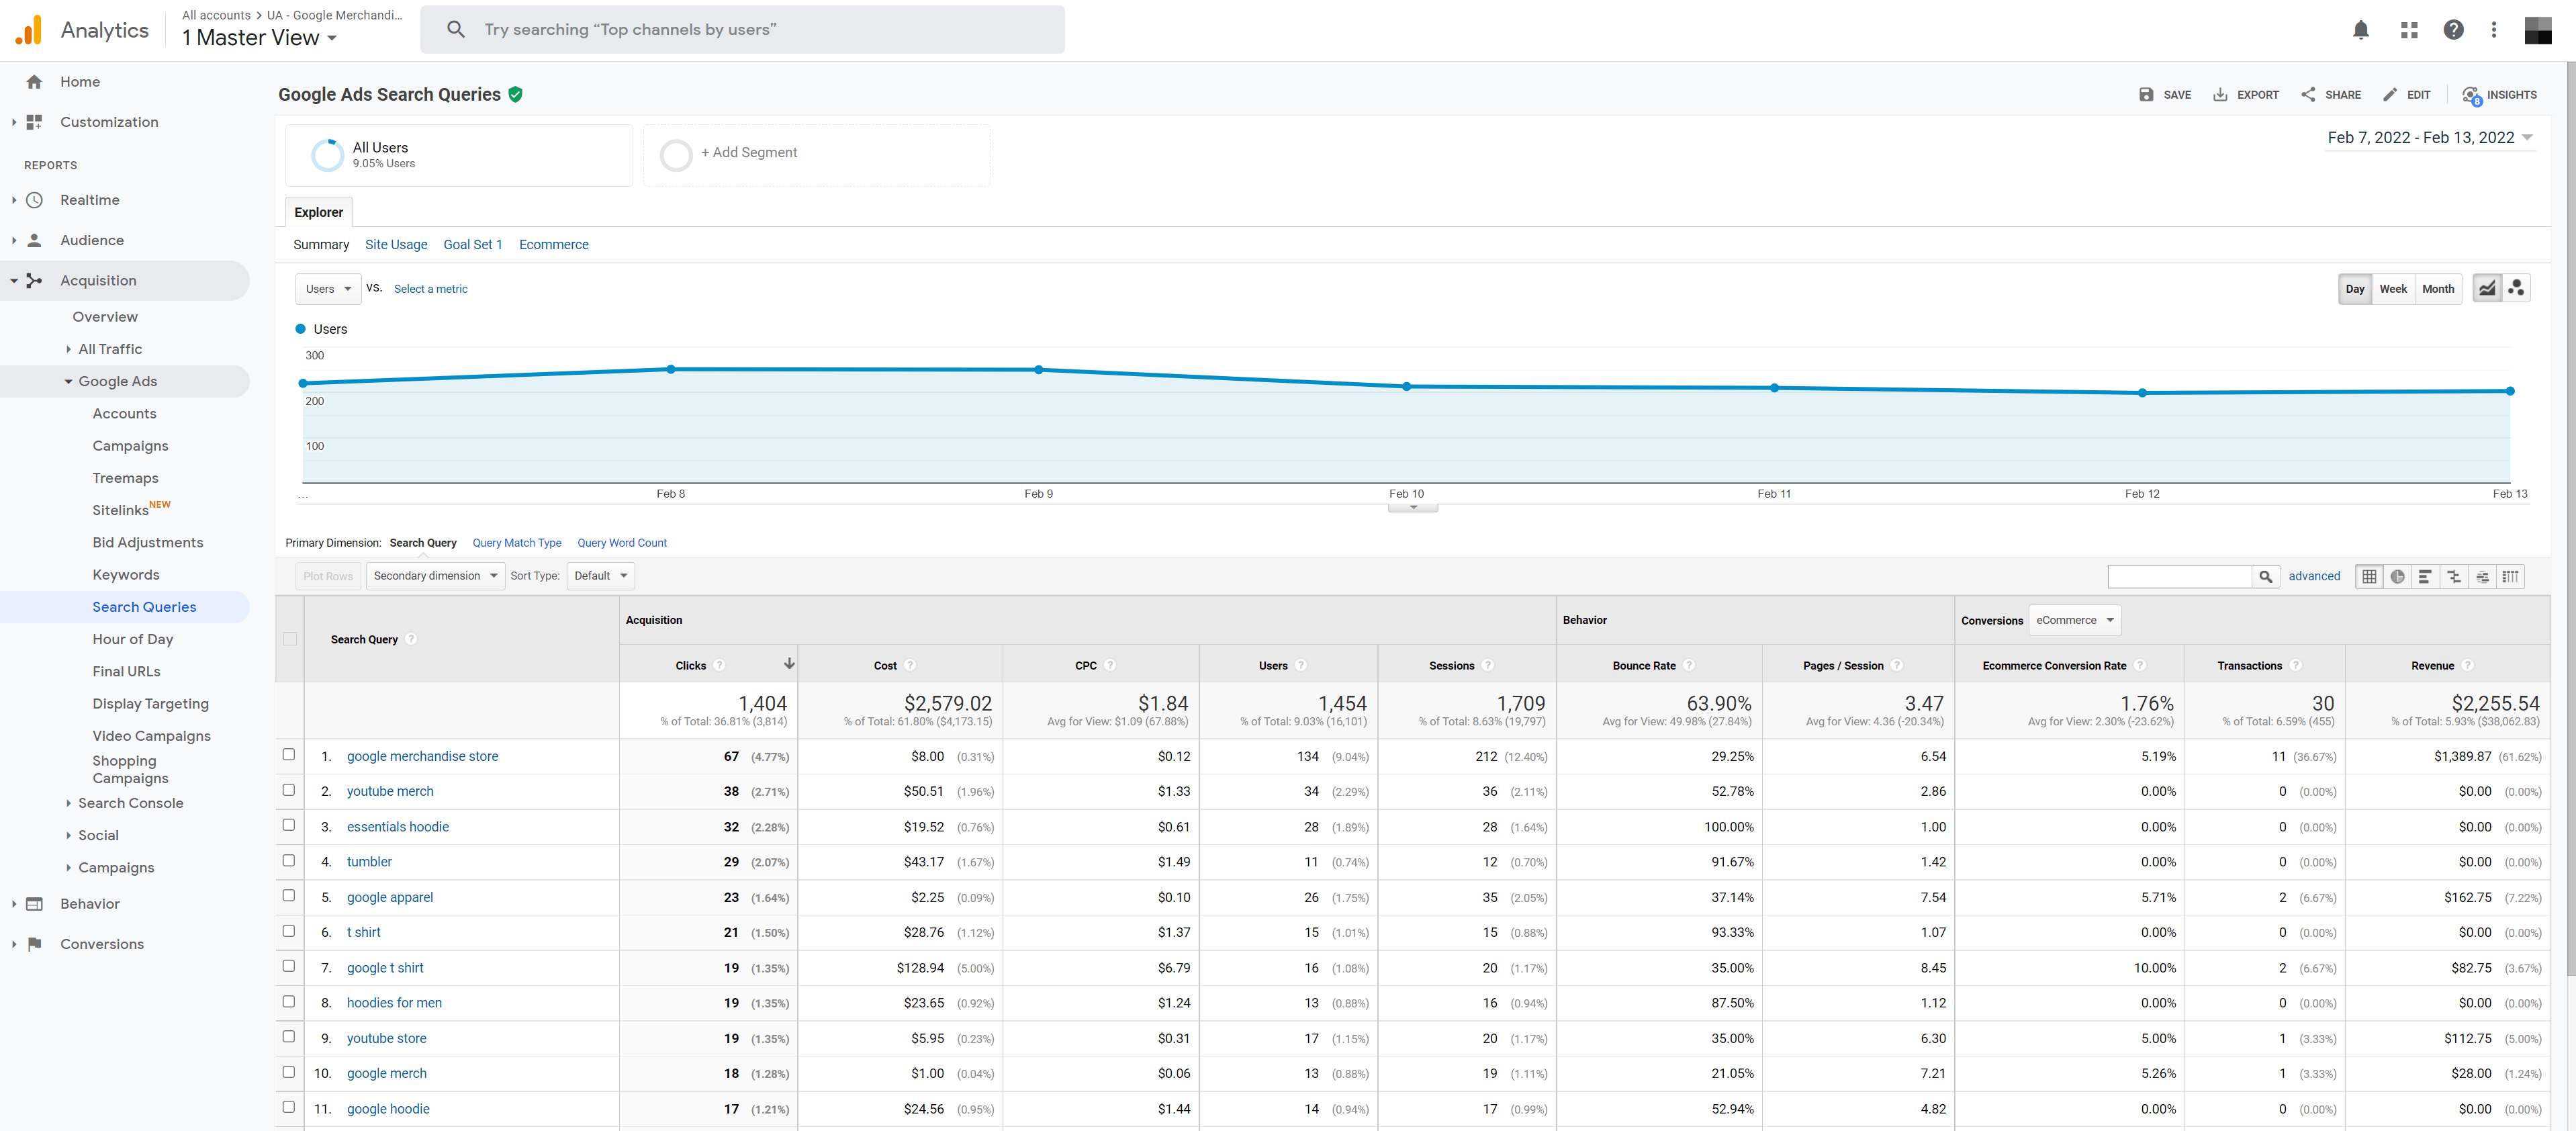Click inside the table filter search field
This screenshot has height=1131, width=2576.
[x=2180, y=576]
